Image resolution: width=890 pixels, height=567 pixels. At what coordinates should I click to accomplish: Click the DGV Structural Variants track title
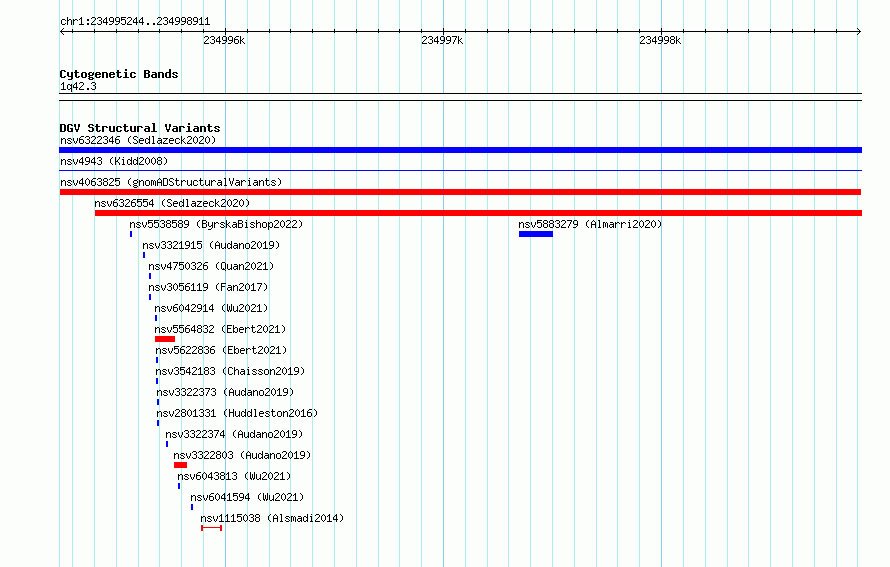click(x=140, y=128)
